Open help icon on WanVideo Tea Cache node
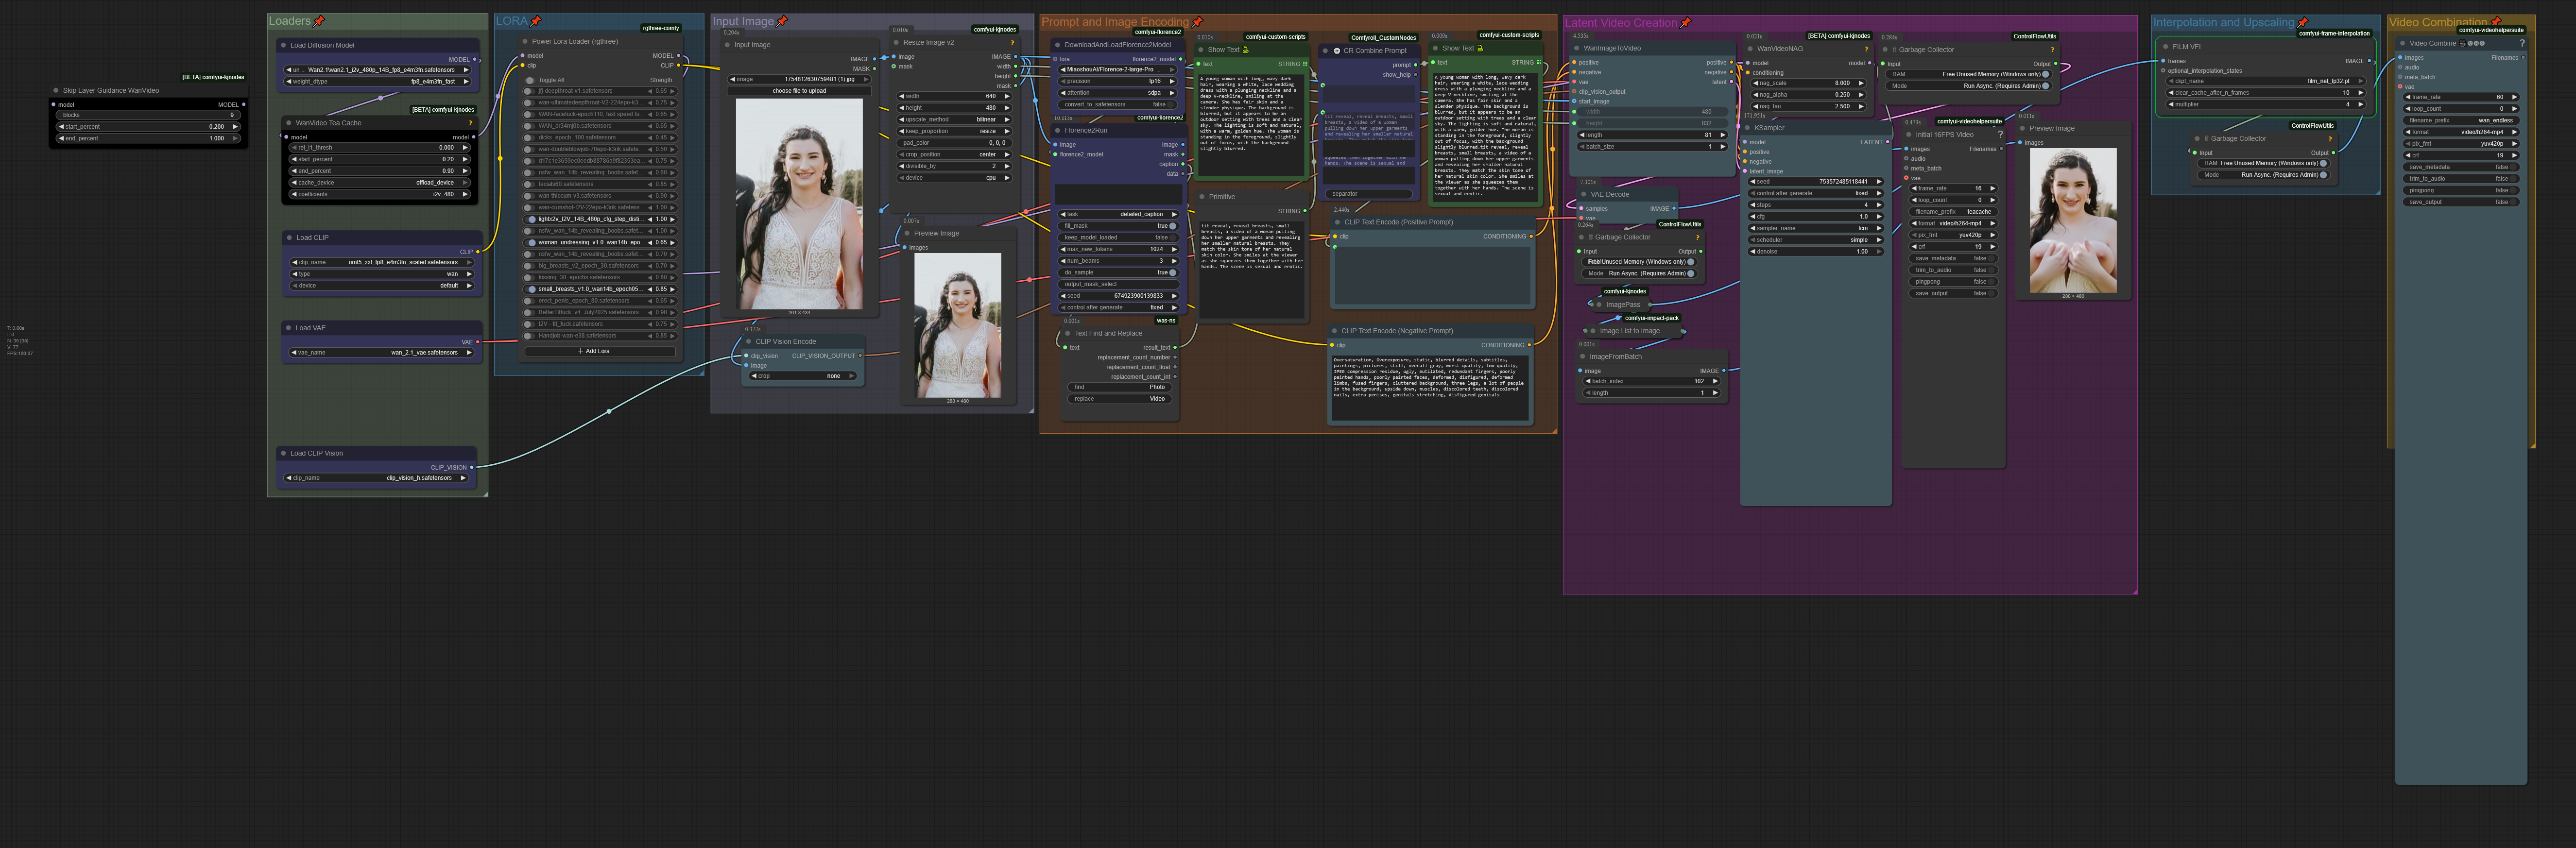This screenshot has width=2576, height=848. pos(470,123)
